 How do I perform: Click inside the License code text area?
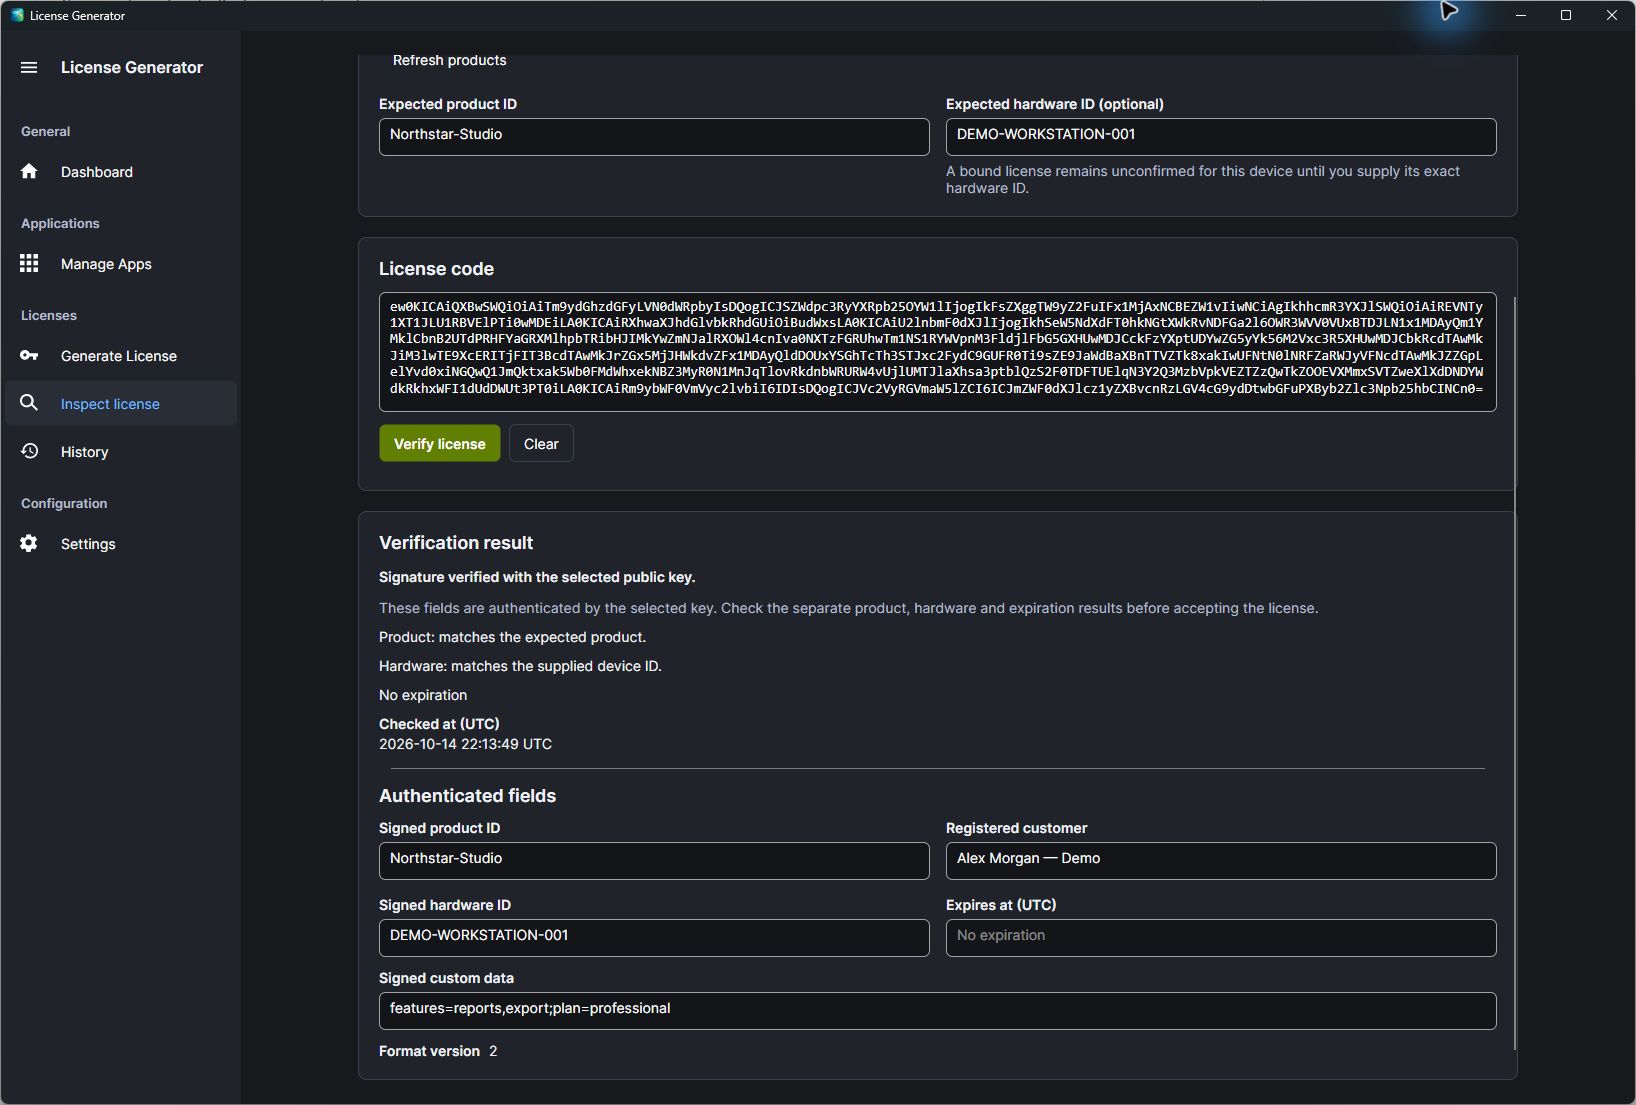[937, 352]
